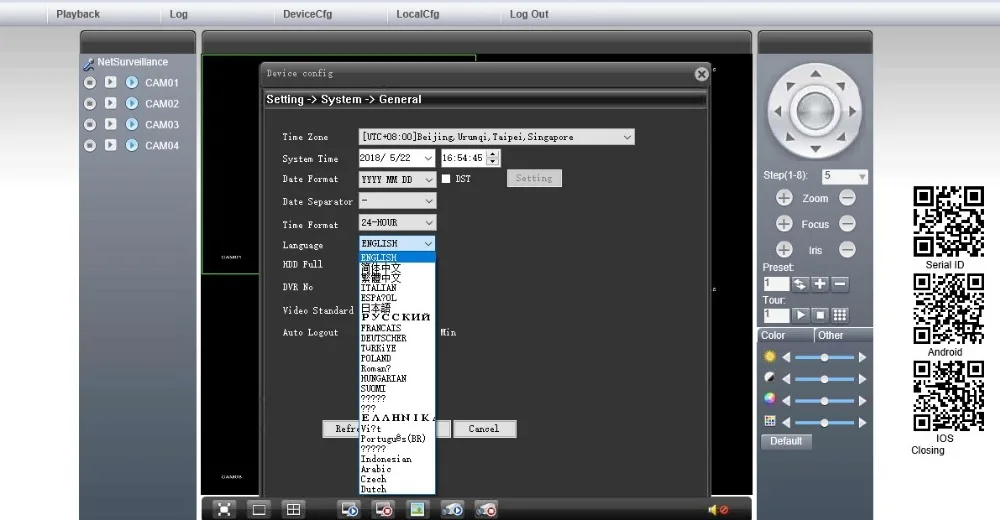
Task: Click the record icon for CAM02
Action: point(90,103)
